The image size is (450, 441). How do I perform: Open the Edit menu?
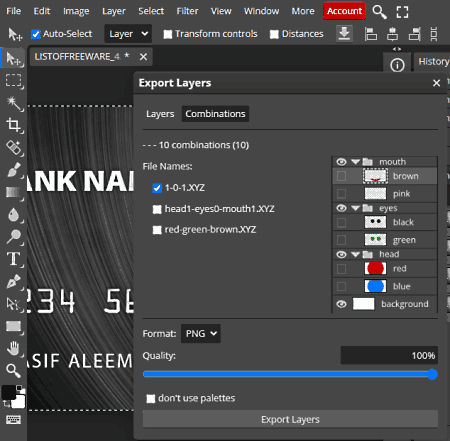[42, 11]
